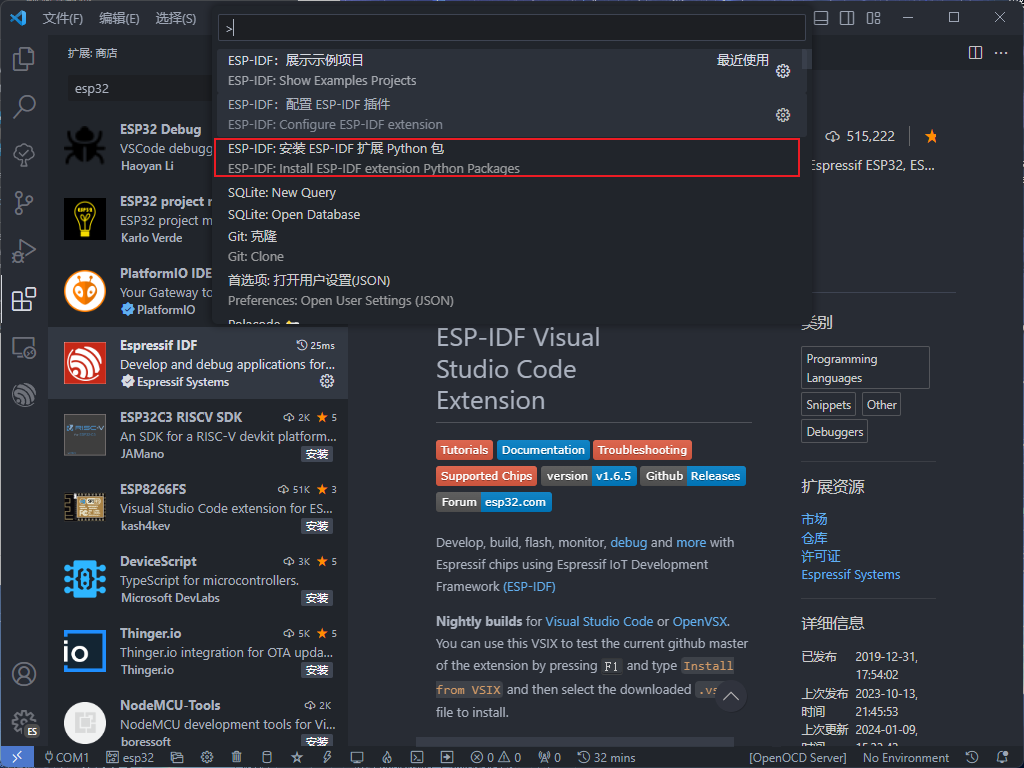Open the Documentation badge link
This screenshot has height=768, width=1024.
543,450
